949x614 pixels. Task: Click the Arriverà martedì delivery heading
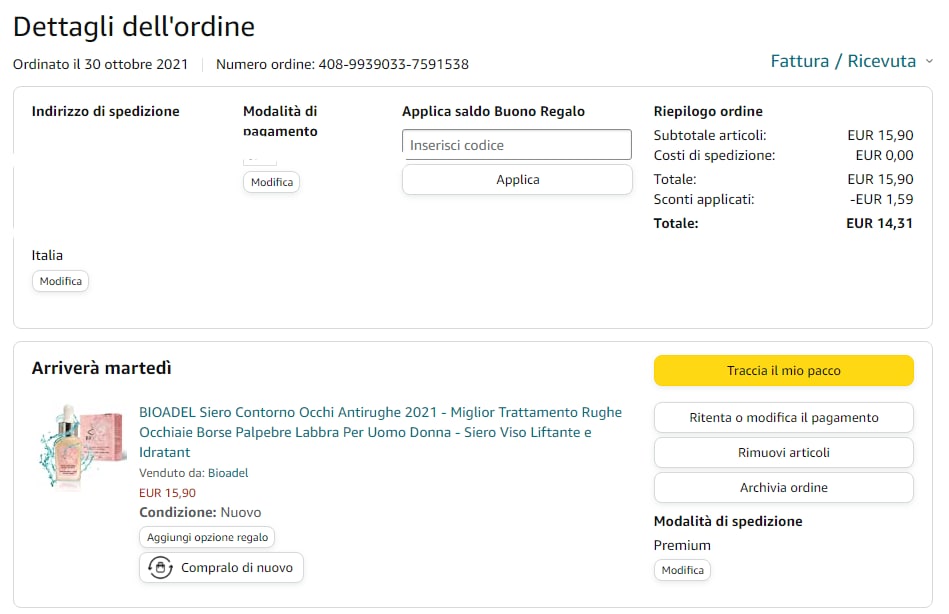tap(102, 368)
